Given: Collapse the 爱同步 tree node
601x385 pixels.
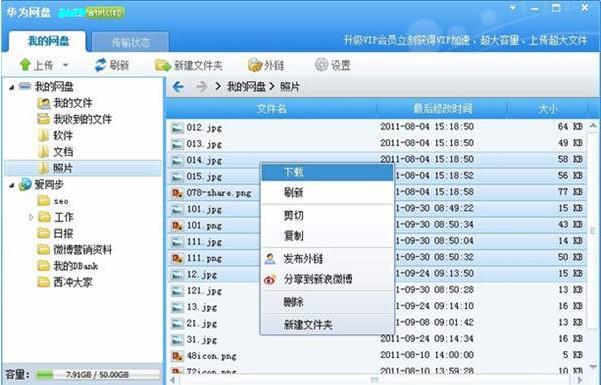Looking at the screenshot, I should (11, 185).
